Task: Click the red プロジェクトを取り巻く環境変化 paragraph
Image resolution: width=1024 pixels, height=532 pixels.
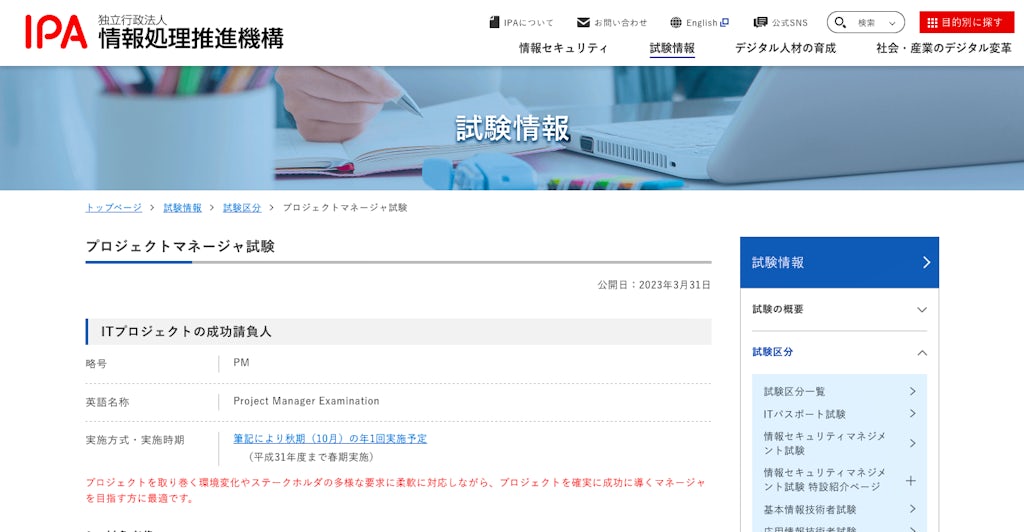Action: pyautogui.click(x=396, y=490)
